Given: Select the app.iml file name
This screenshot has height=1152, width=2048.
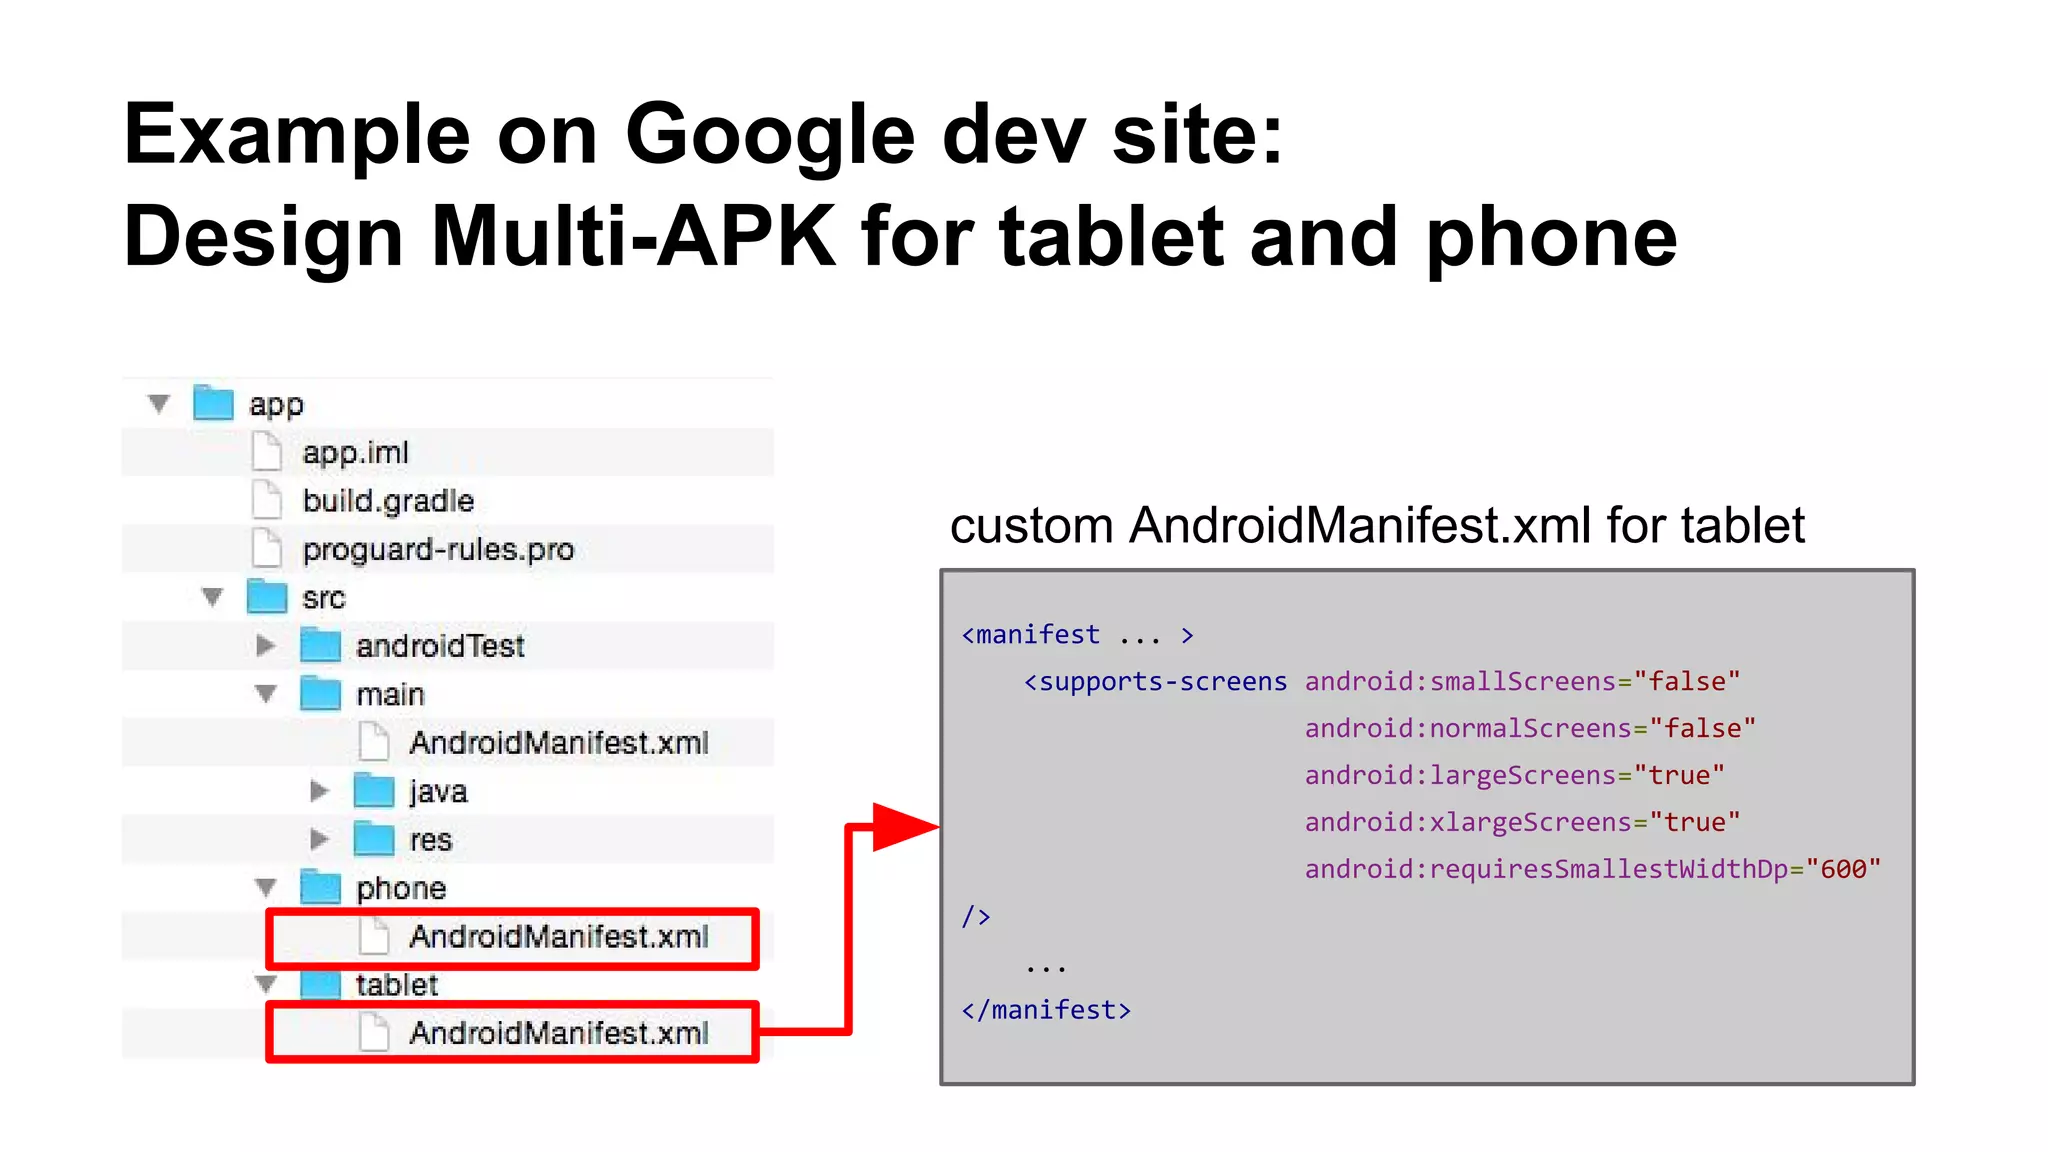Looking at the screenshot, I should click(x=356, y=453).
